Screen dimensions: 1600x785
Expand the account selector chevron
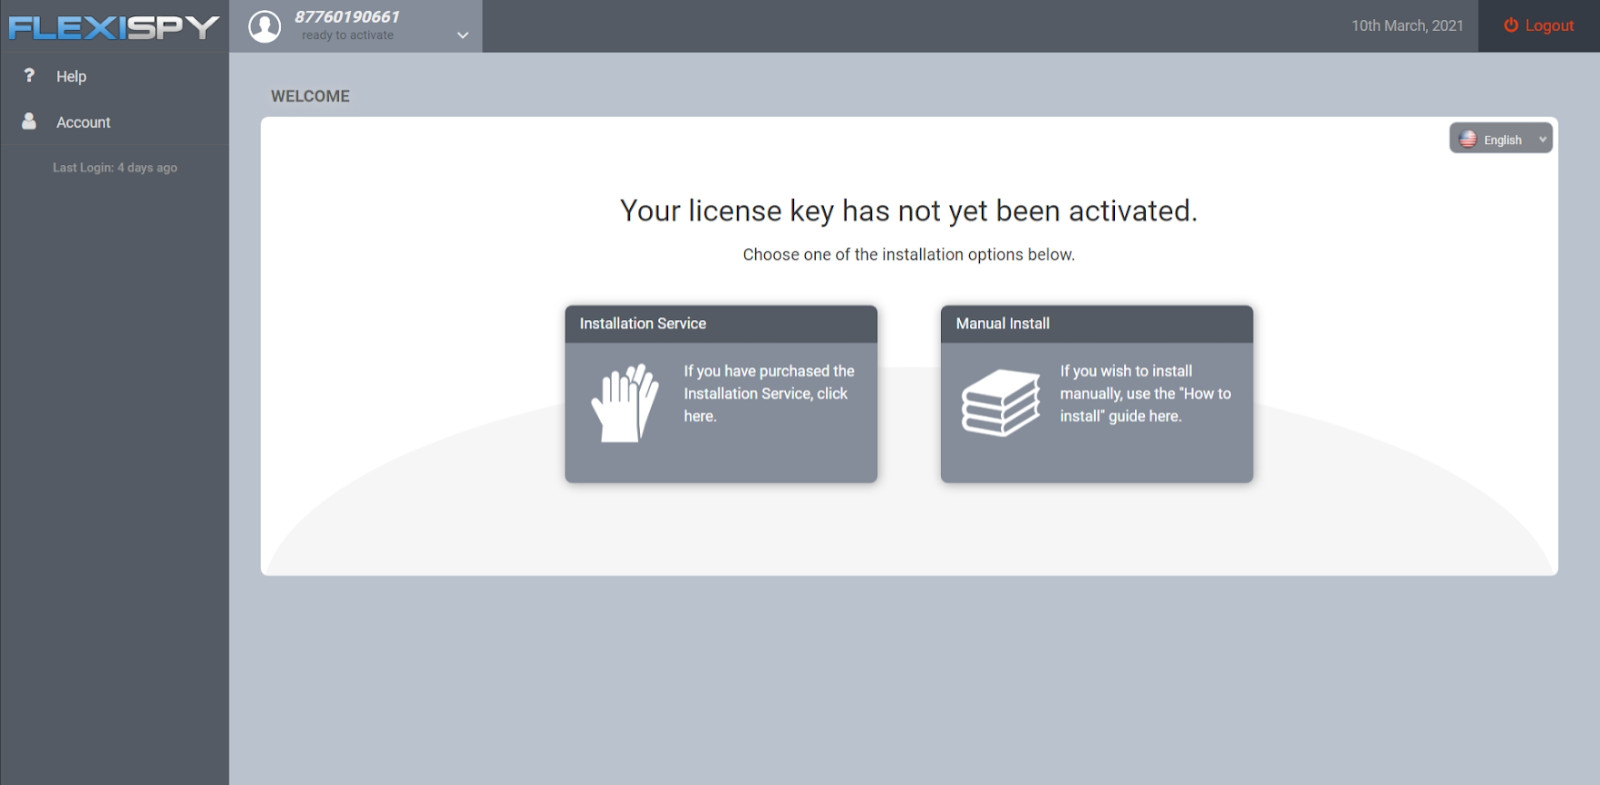(462, 35)
